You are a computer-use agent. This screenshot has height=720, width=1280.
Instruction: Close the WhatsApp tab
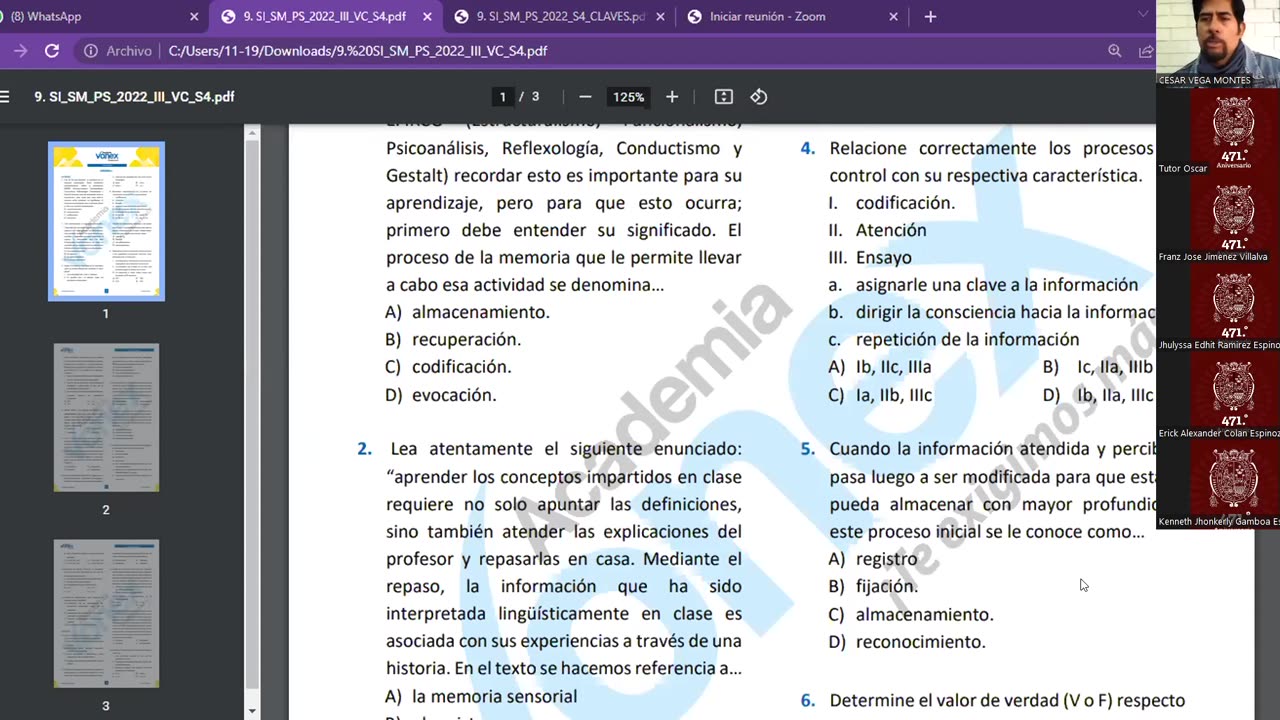coord(194,16)
